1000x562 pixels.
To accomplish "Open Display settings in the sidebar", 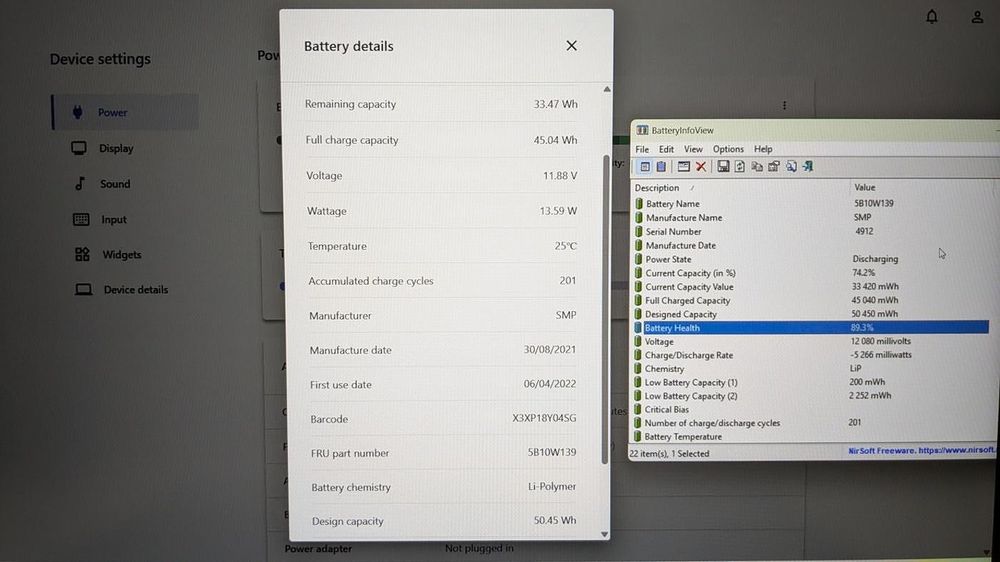I will coord(102,148).
